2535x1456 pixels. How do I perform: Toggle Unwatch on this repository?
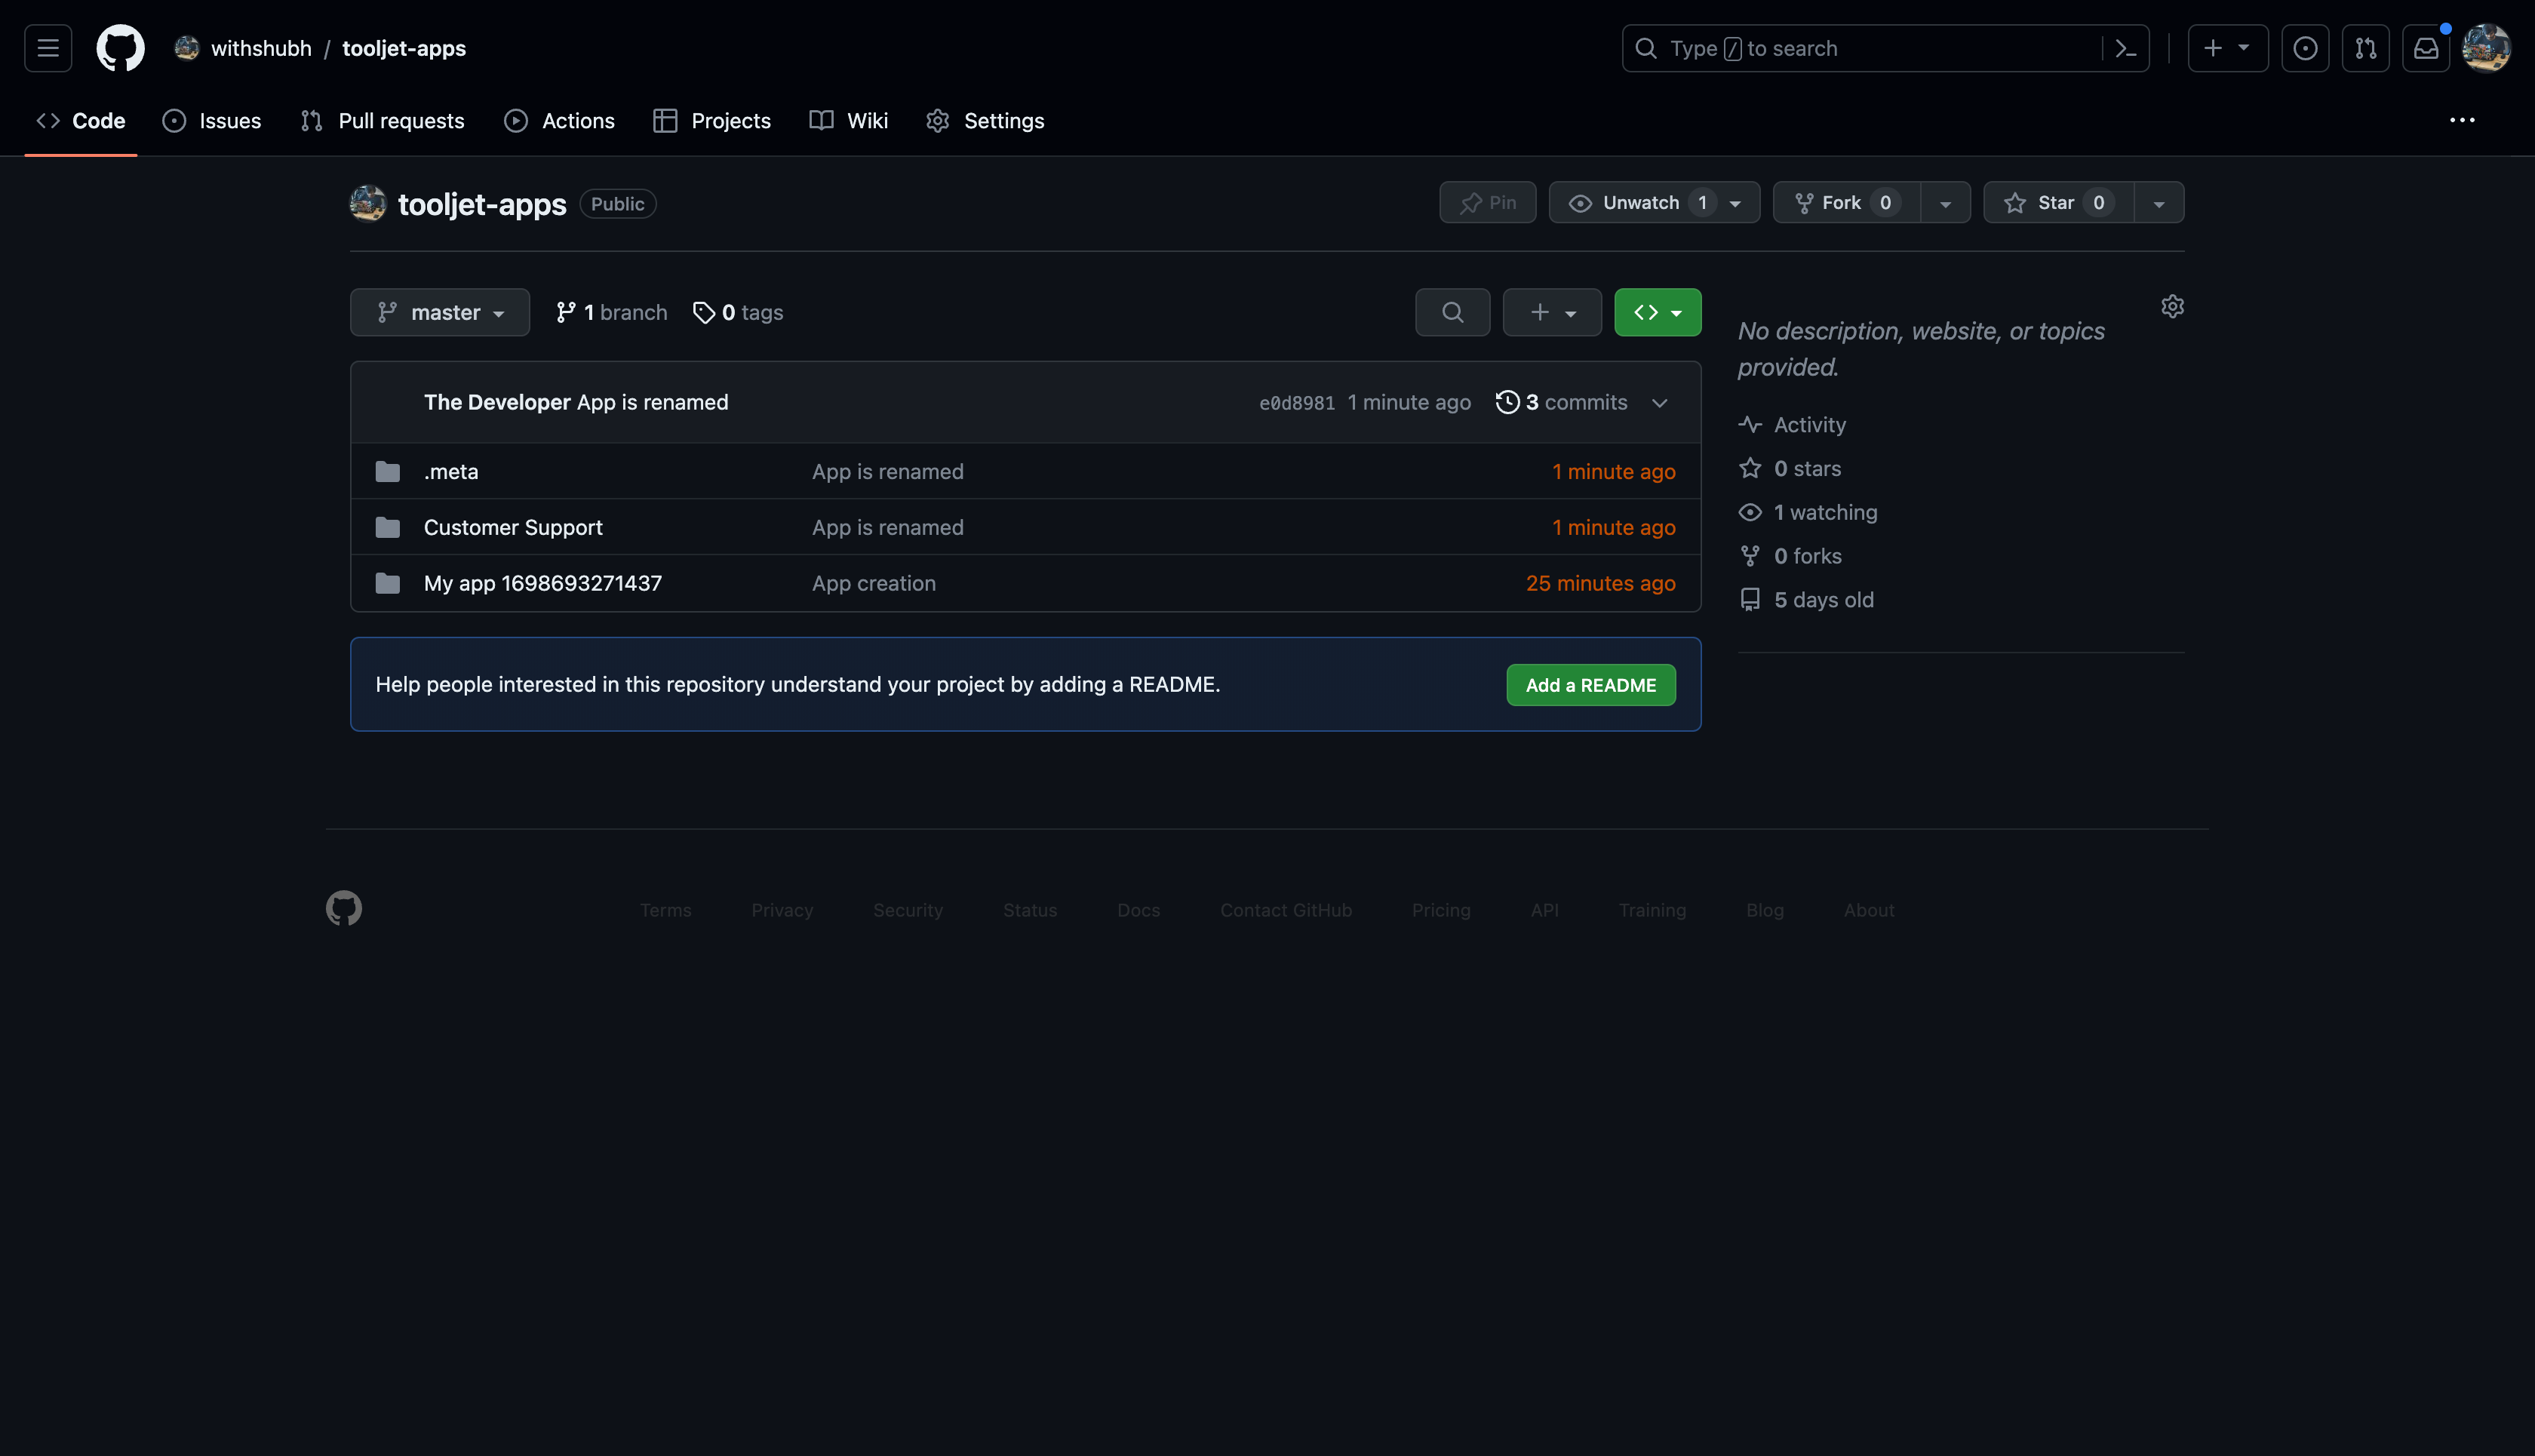point(1640,203)
